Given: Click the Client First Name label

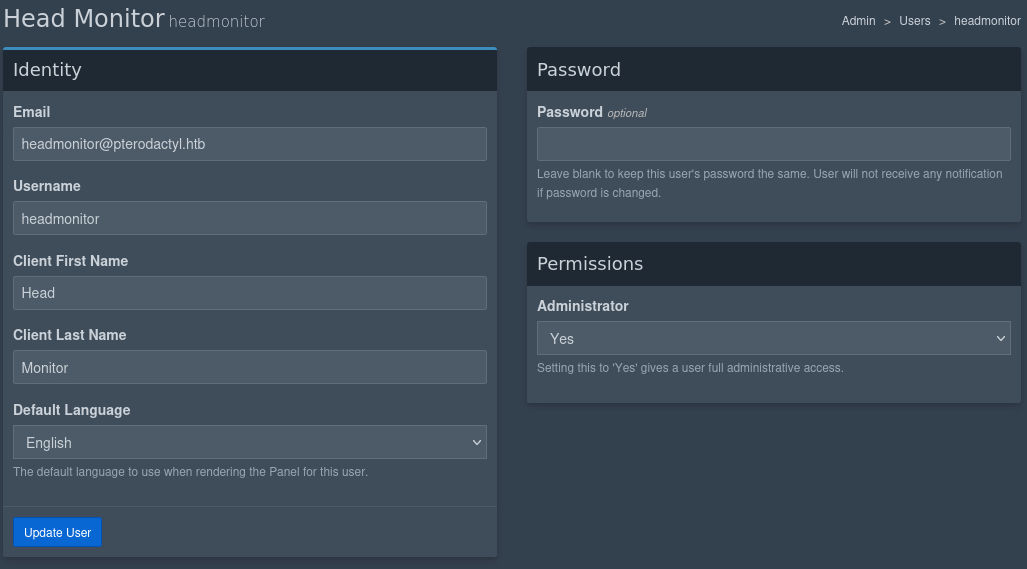Looking at the screenshot, I should 71,261.
